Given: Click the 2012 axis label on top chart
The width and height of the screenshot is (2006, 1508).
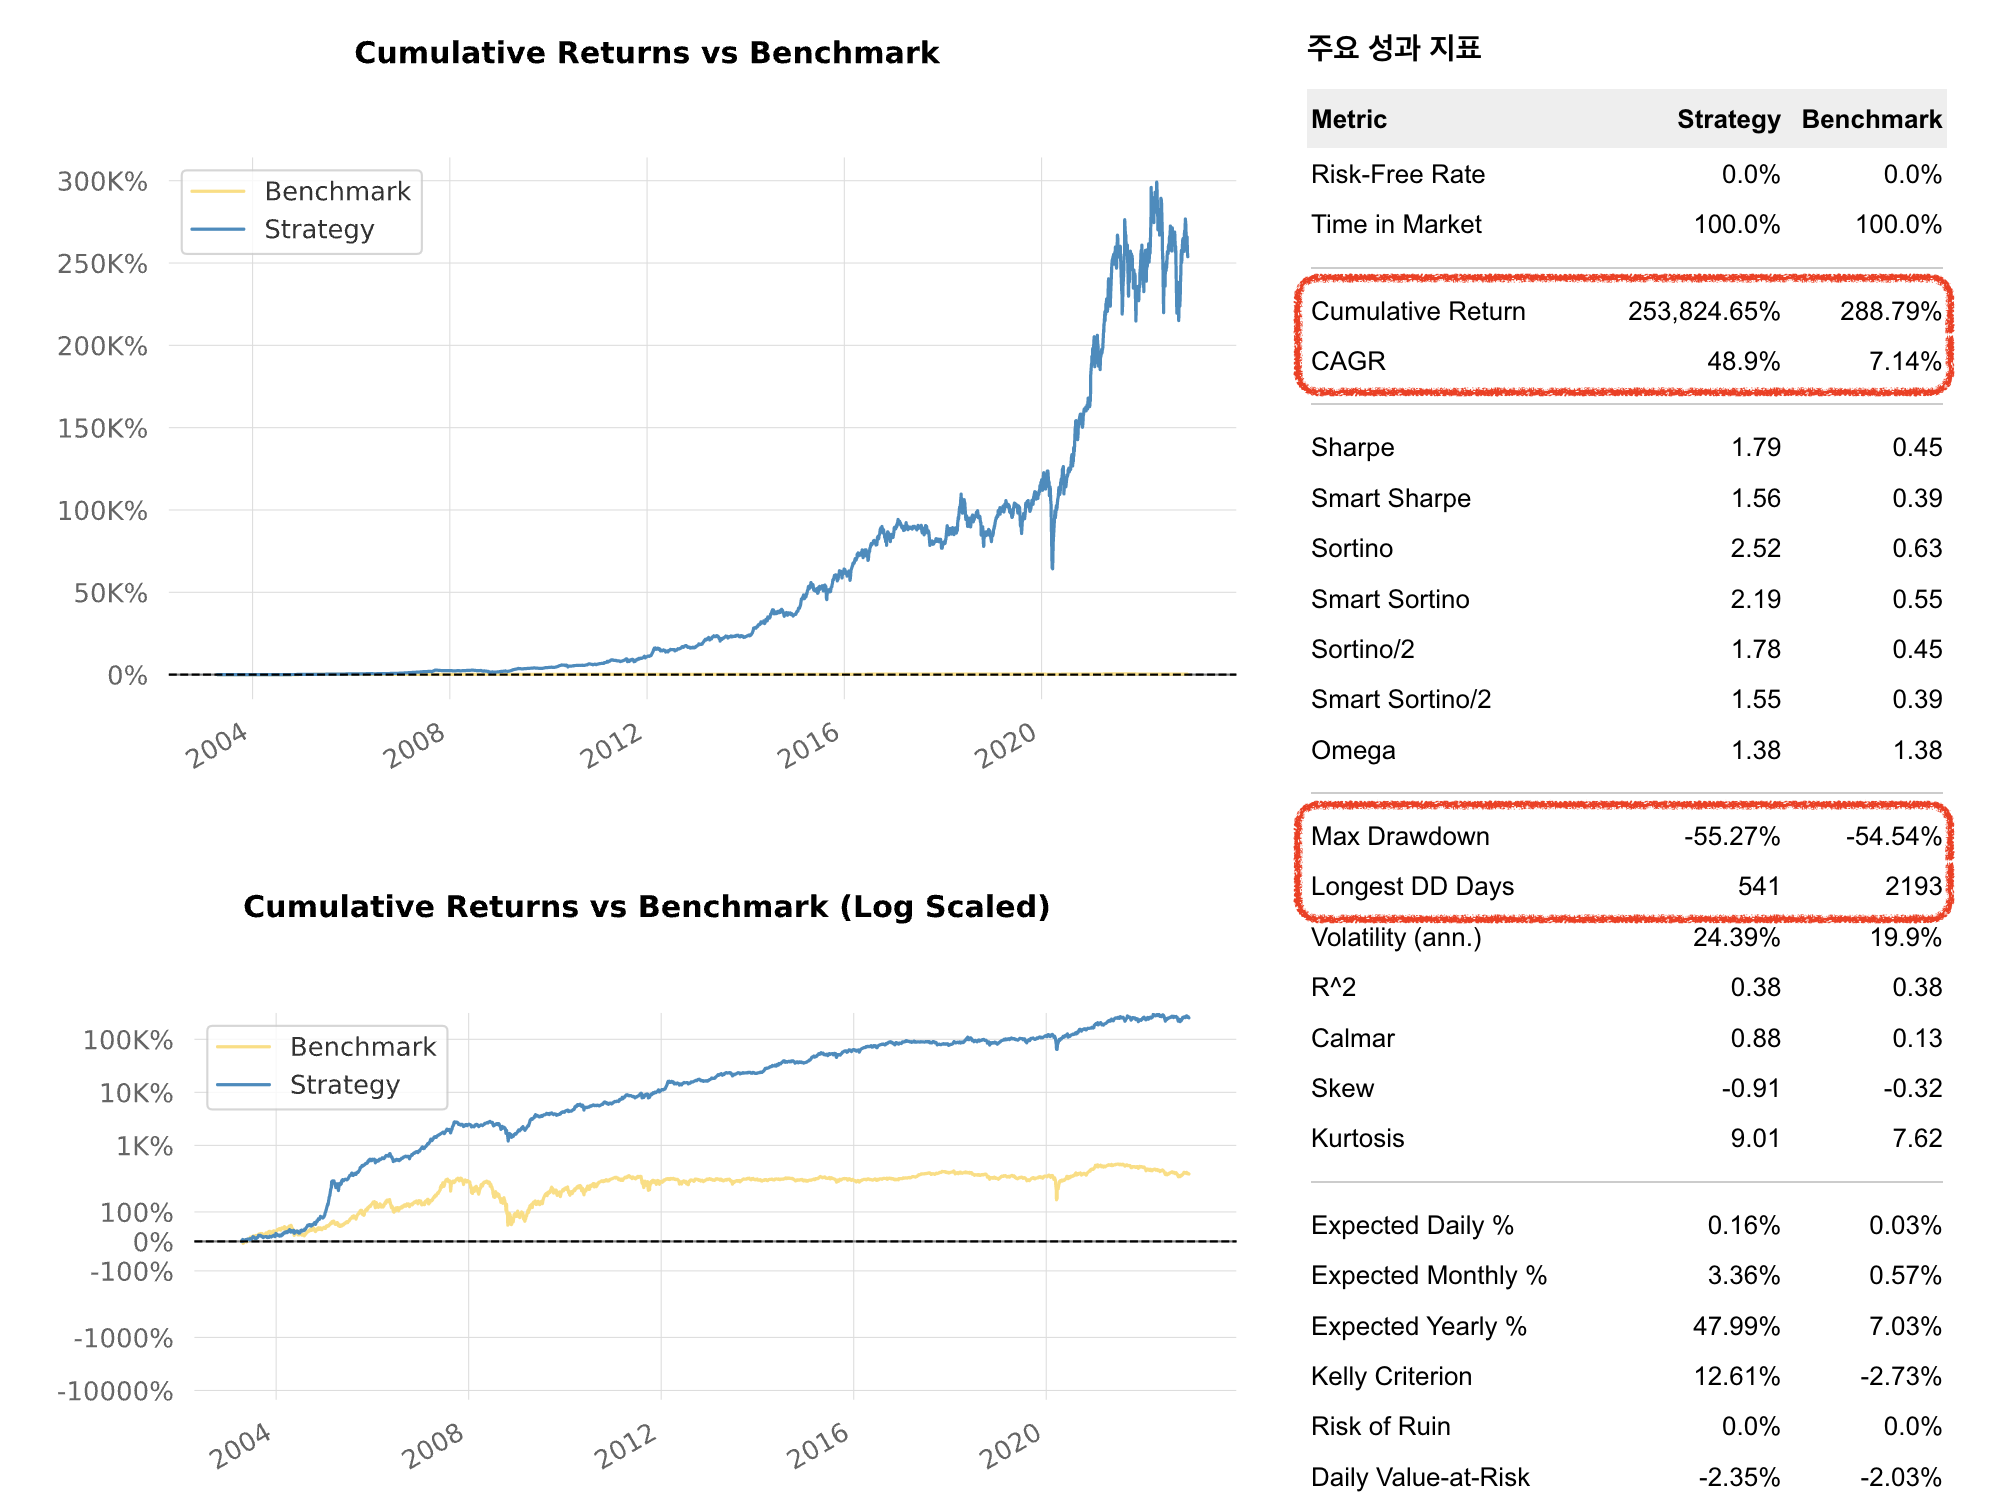Looking at the screenshot, I should (x=612, y=746).
